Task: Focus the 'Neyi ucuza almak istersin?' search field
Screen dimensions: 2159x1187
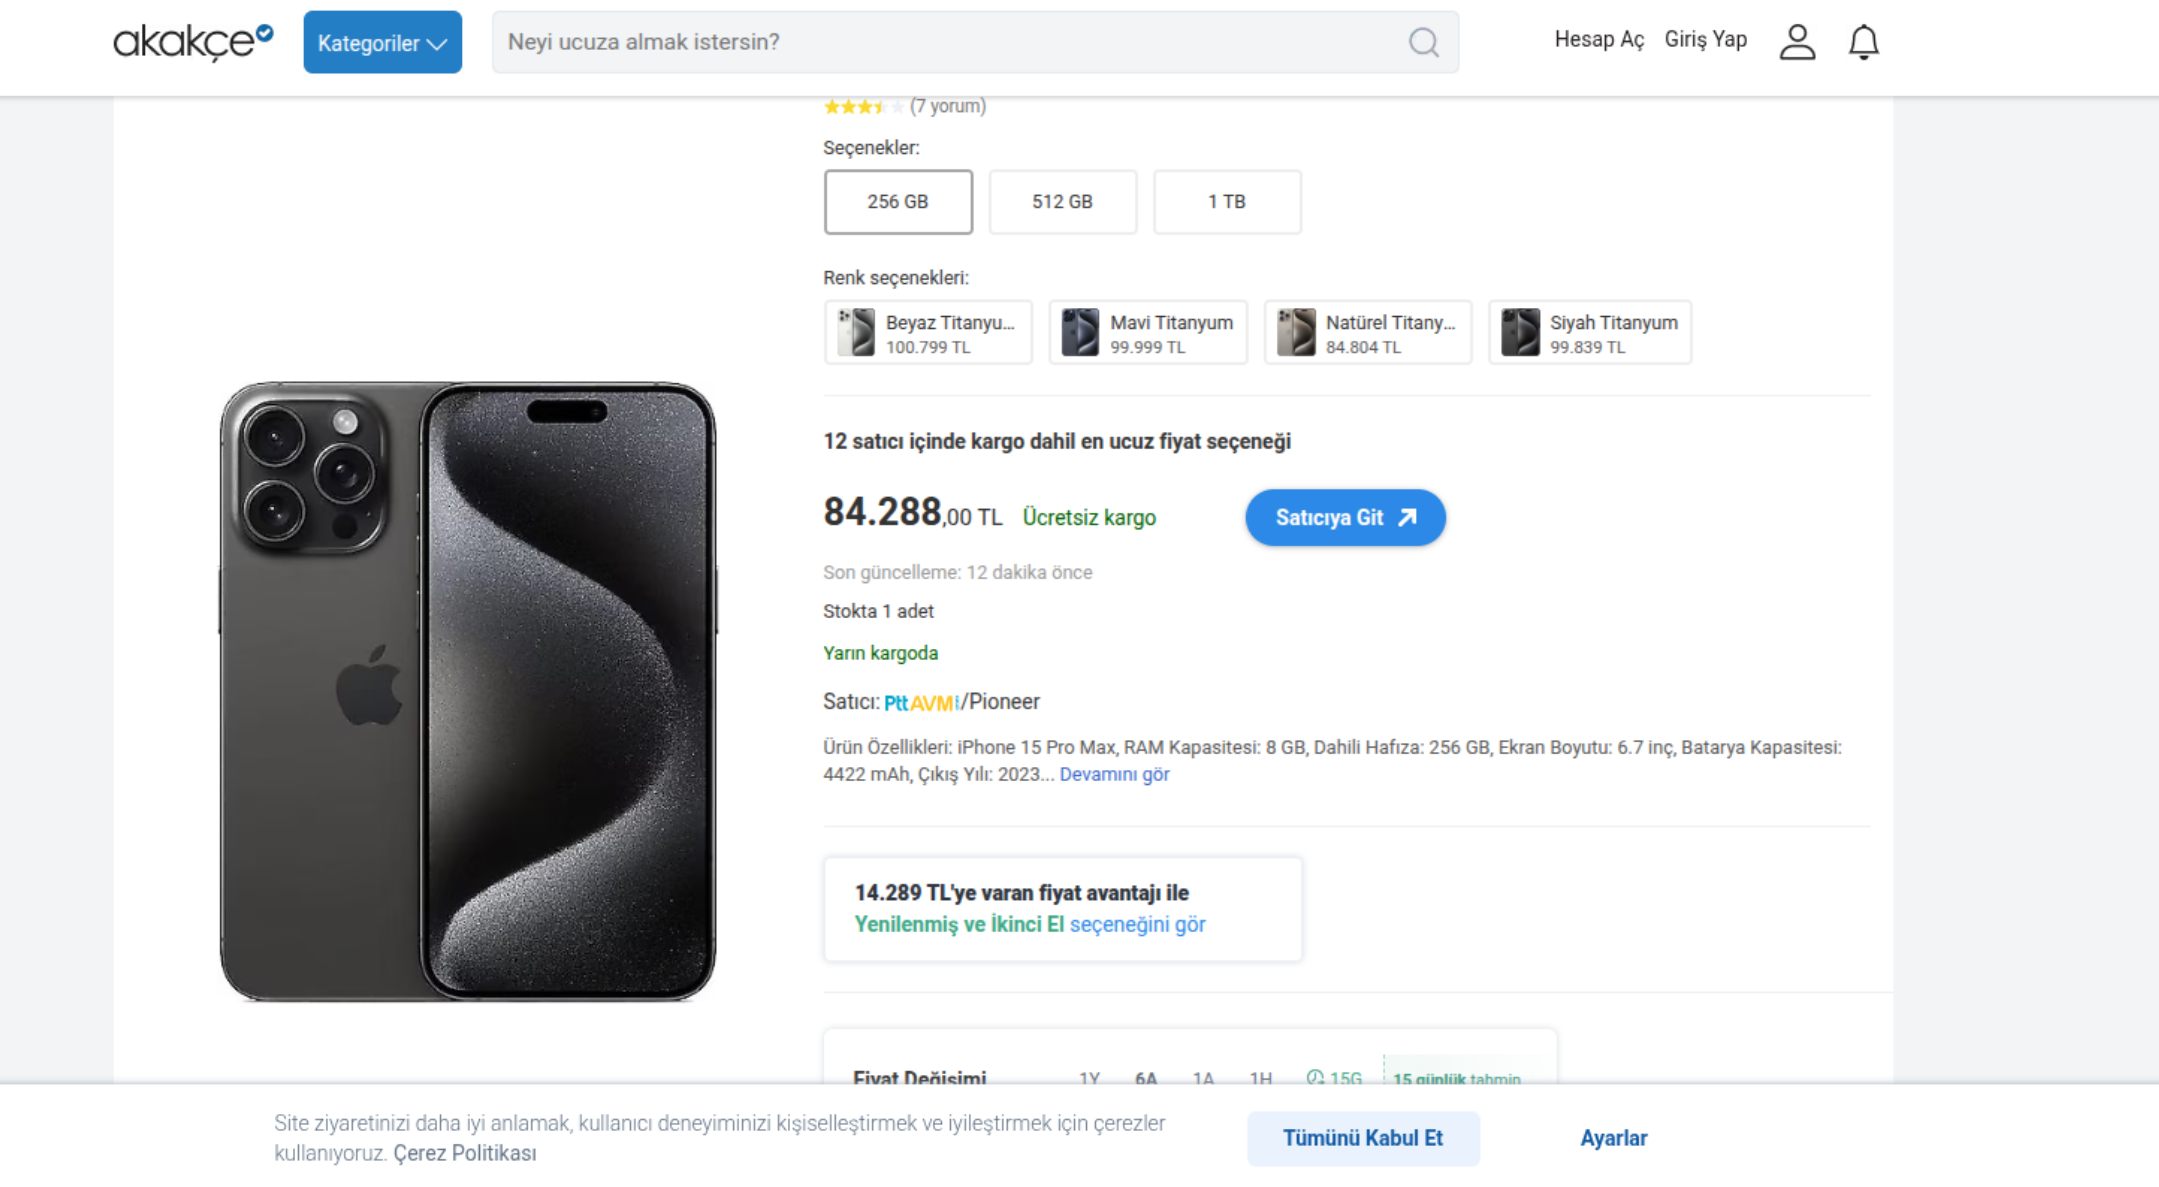Action: click(950, 42)
